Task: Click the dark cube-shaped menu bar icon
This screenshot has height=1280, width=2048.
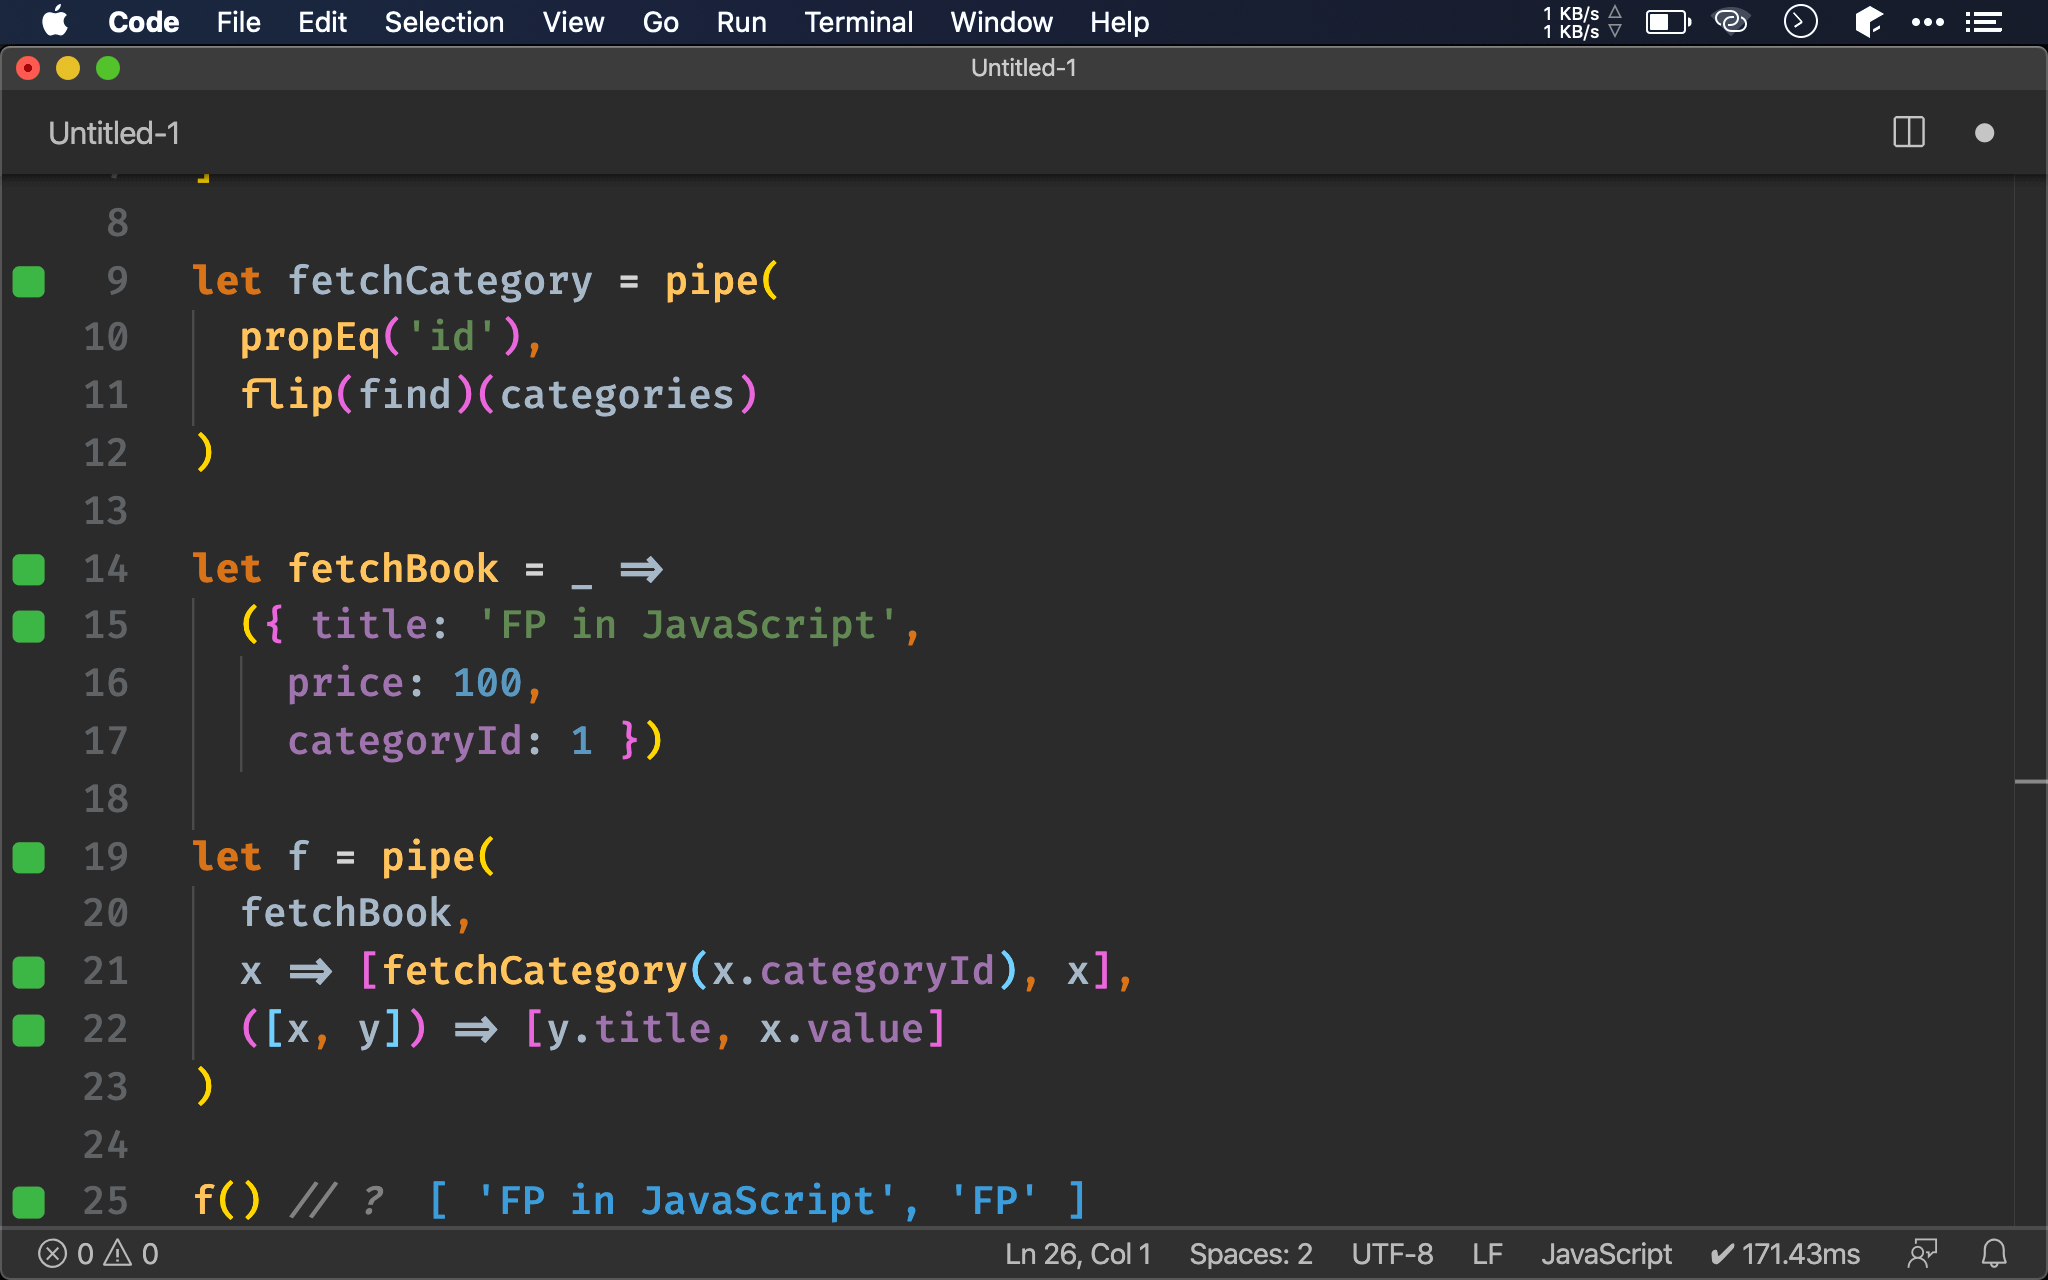Action: tap(1867, 21)
